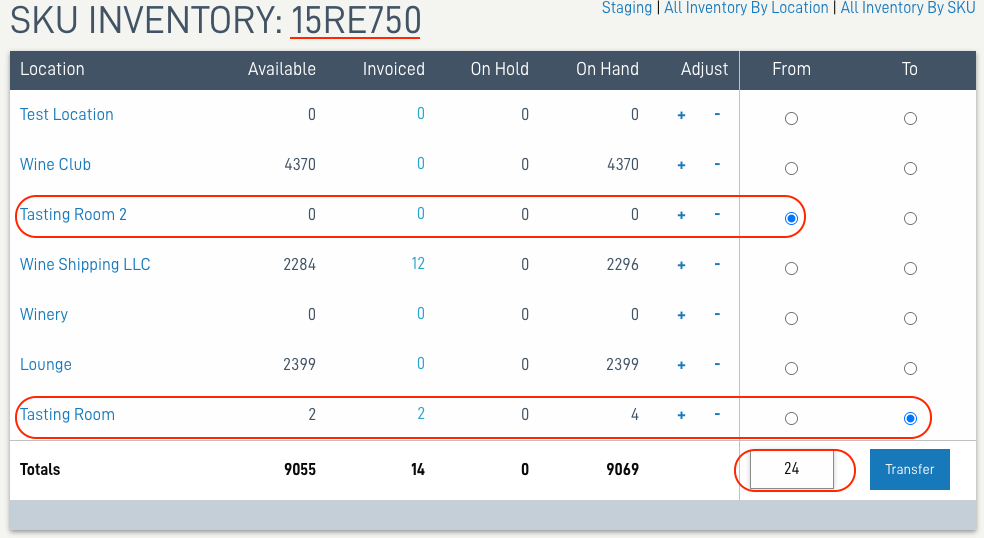This screenshot has width=984, height=538.
Task: Pick Wine Shipping LLC as From
Action: click(791, 269)
